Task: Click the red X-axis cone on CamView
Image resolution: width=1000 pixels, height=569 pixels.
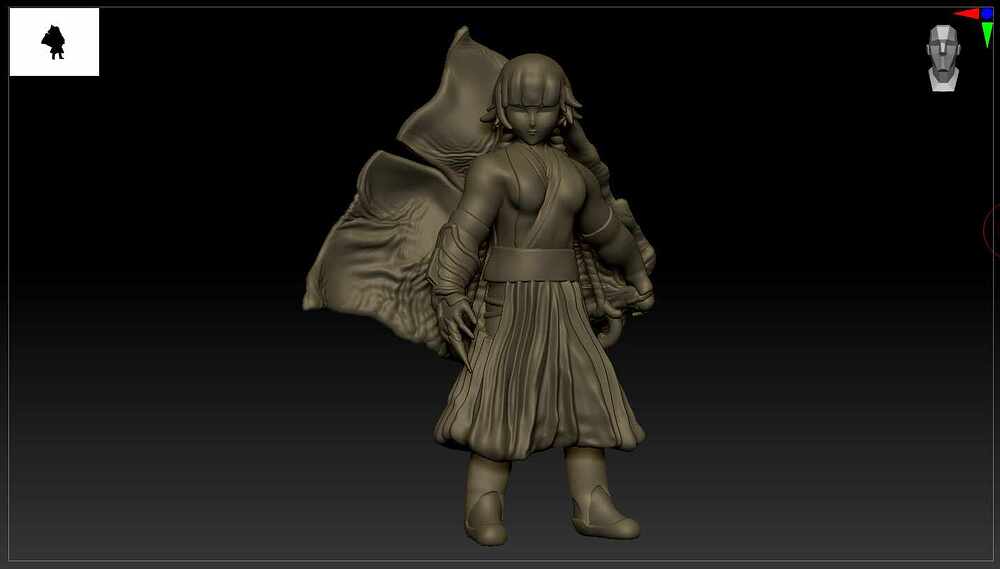Action: click(966, 14)
